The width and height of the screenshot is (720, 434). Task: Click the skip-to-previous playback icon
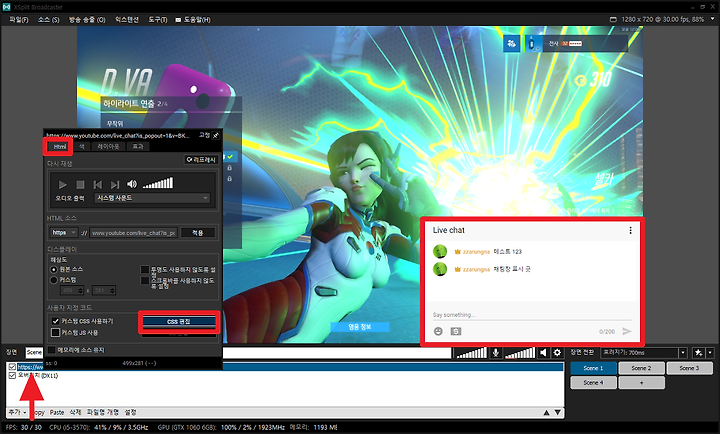[97, 184]
